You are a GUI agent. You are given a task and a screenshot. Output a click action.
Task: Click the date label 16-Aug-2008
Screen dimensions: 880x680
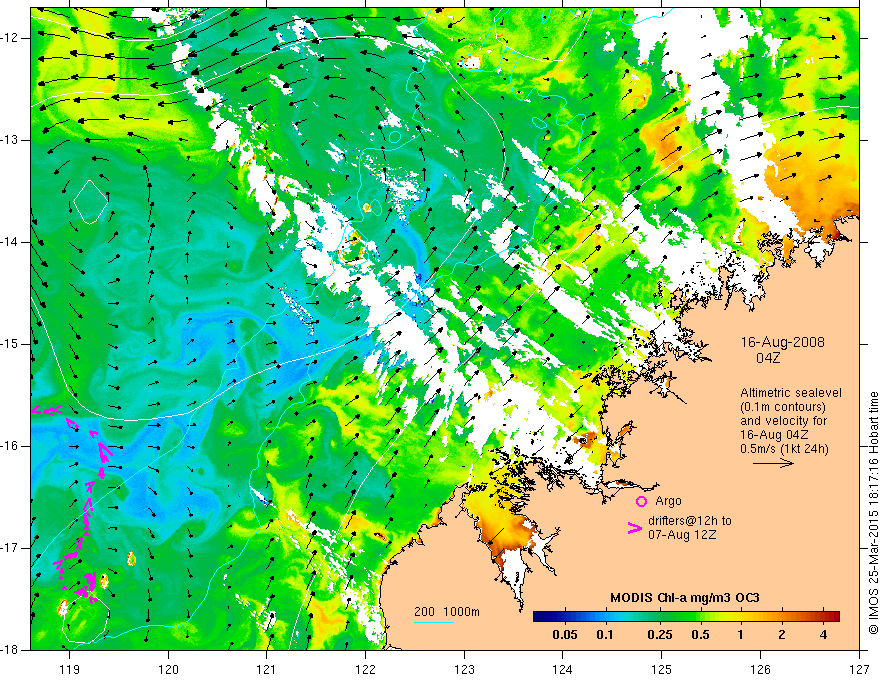click(x=782, y=342)
